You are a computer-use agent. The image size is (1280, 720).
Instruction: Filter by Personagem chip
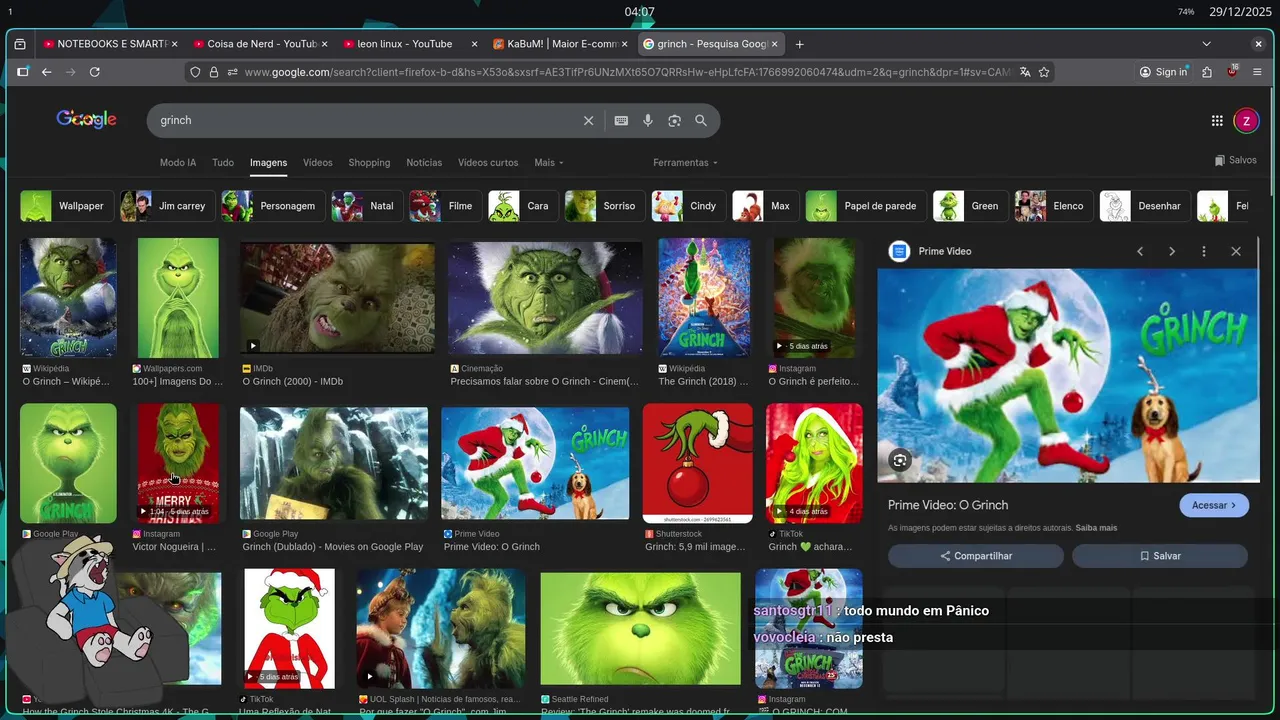(272, 206)
